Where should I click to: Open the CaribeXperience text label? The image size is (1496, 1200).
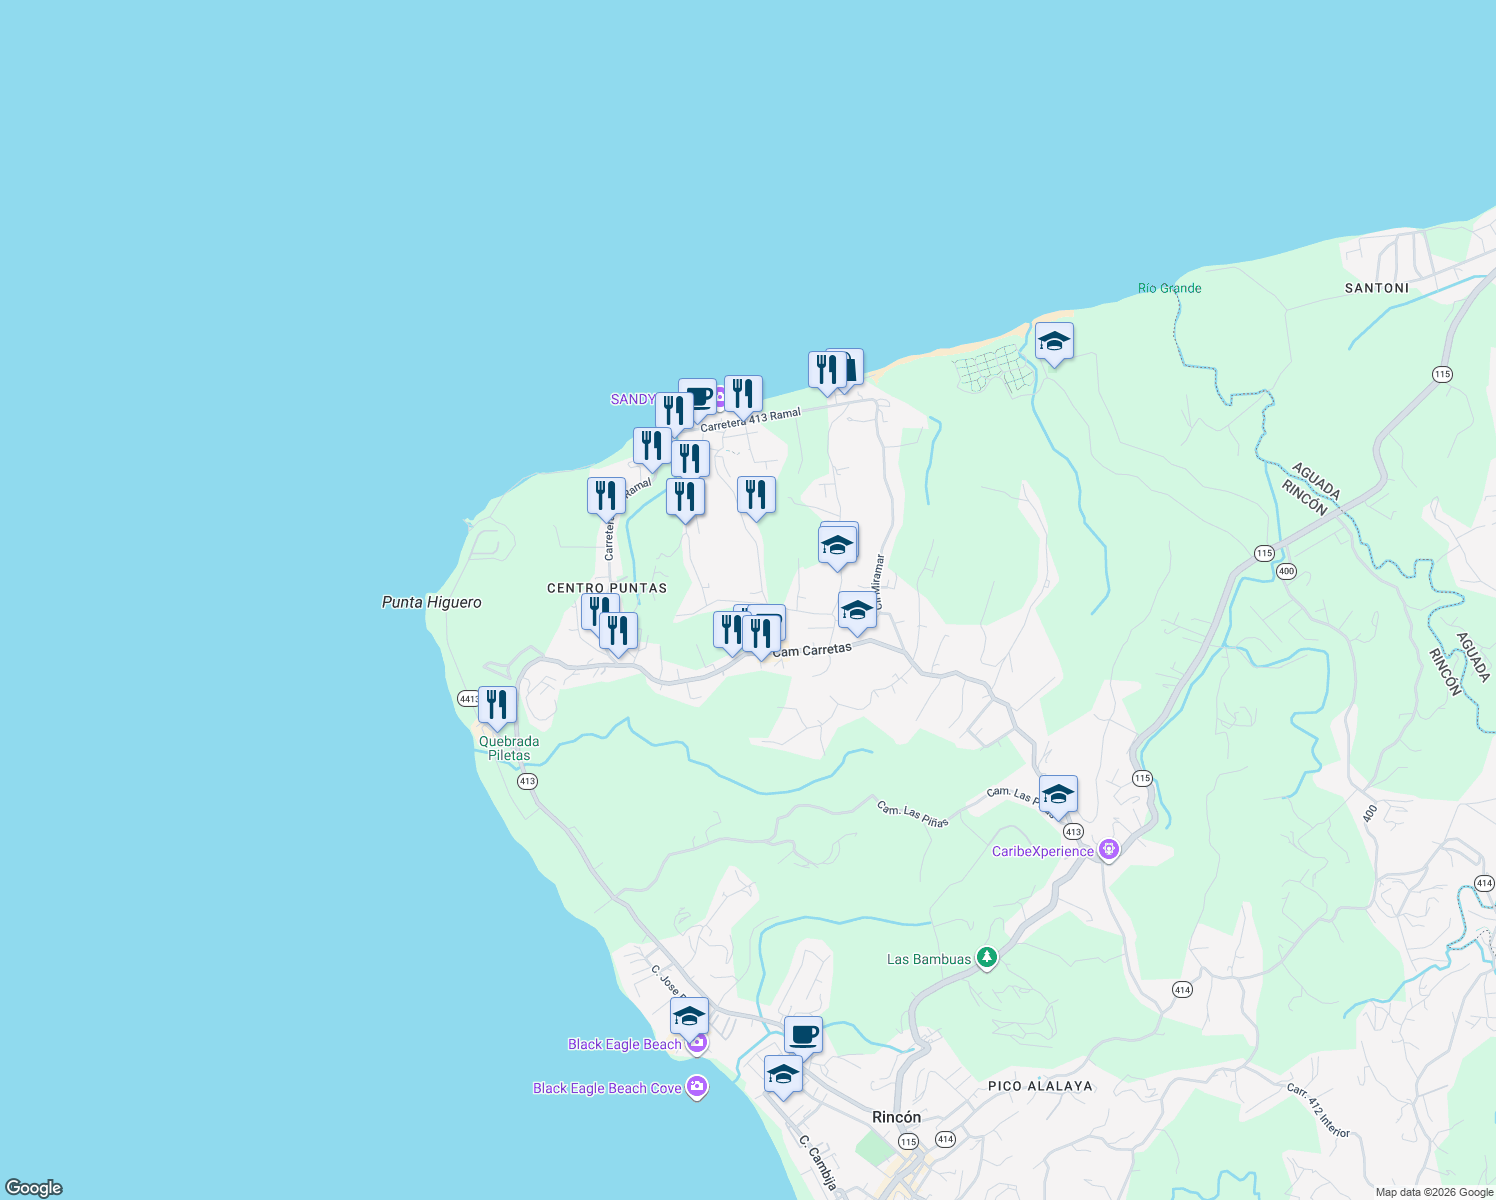(x=1042, y=851)
